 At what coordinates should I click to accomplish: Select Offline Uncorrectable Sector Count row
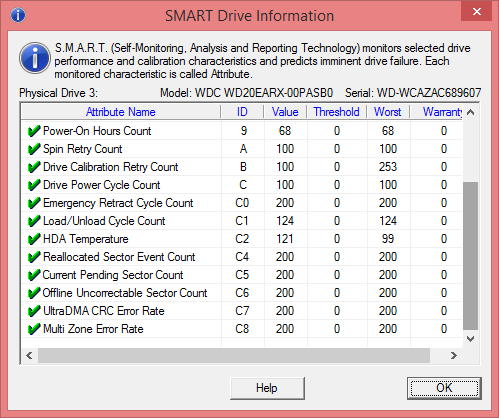click(242, 293)
